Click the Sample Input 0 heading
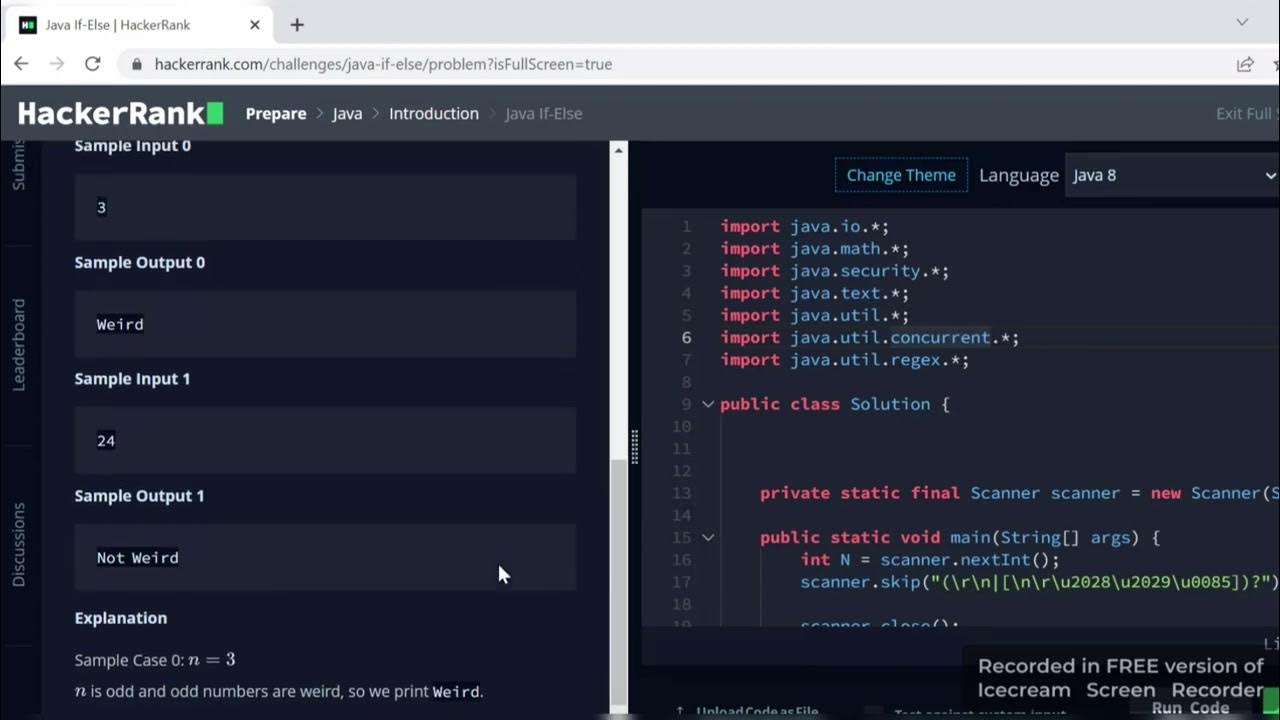 click(132, 146)
